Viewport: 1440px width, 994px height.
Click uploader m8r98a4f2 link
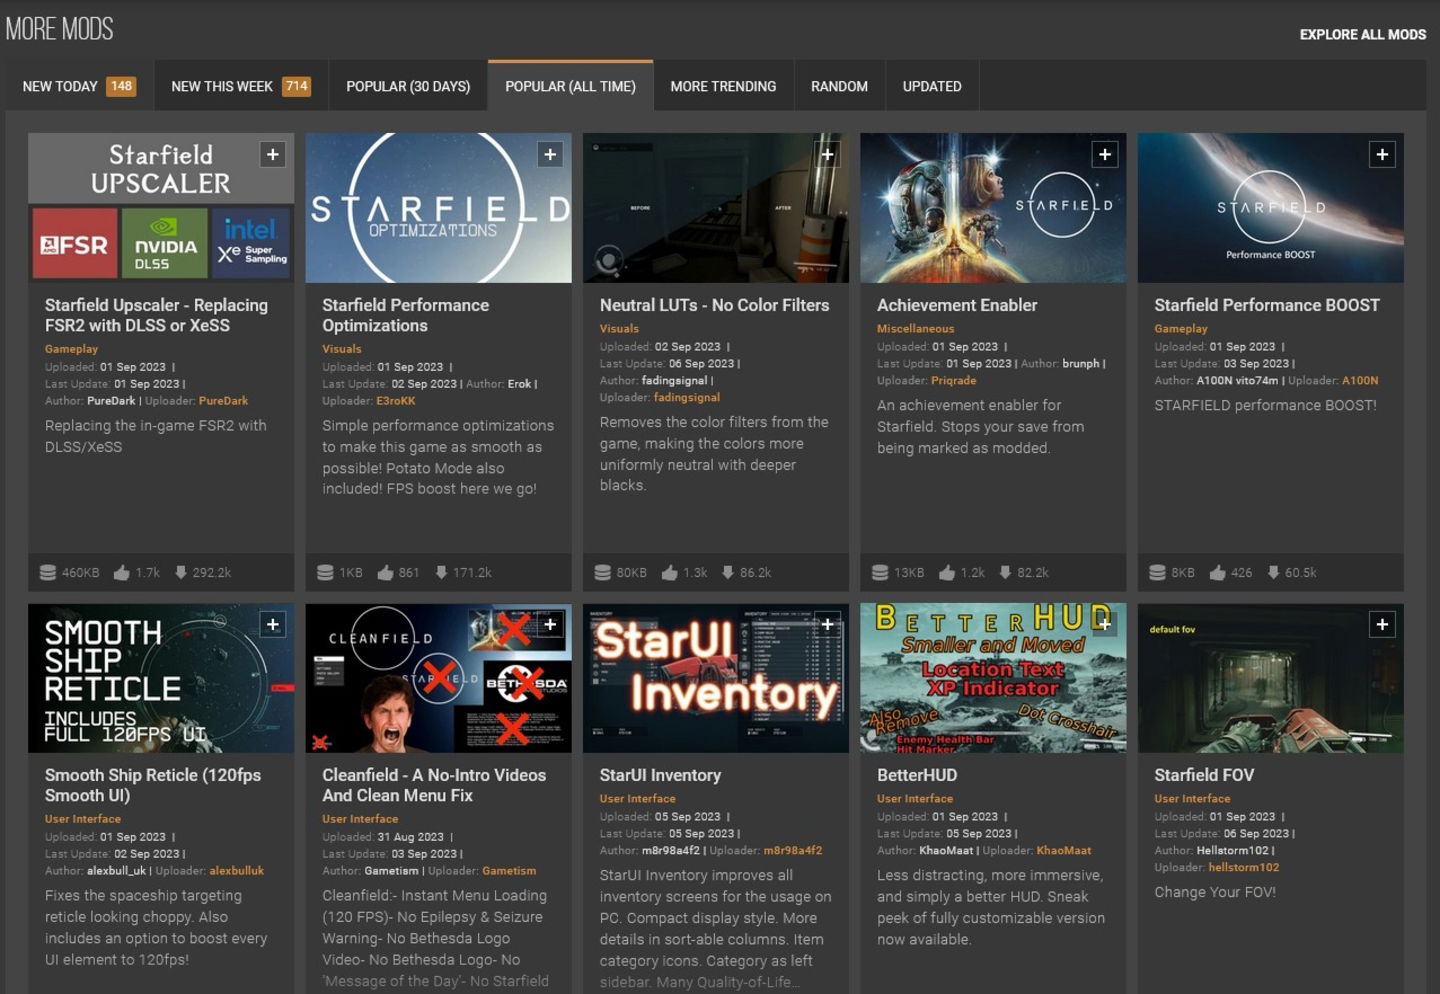(792, 850)
